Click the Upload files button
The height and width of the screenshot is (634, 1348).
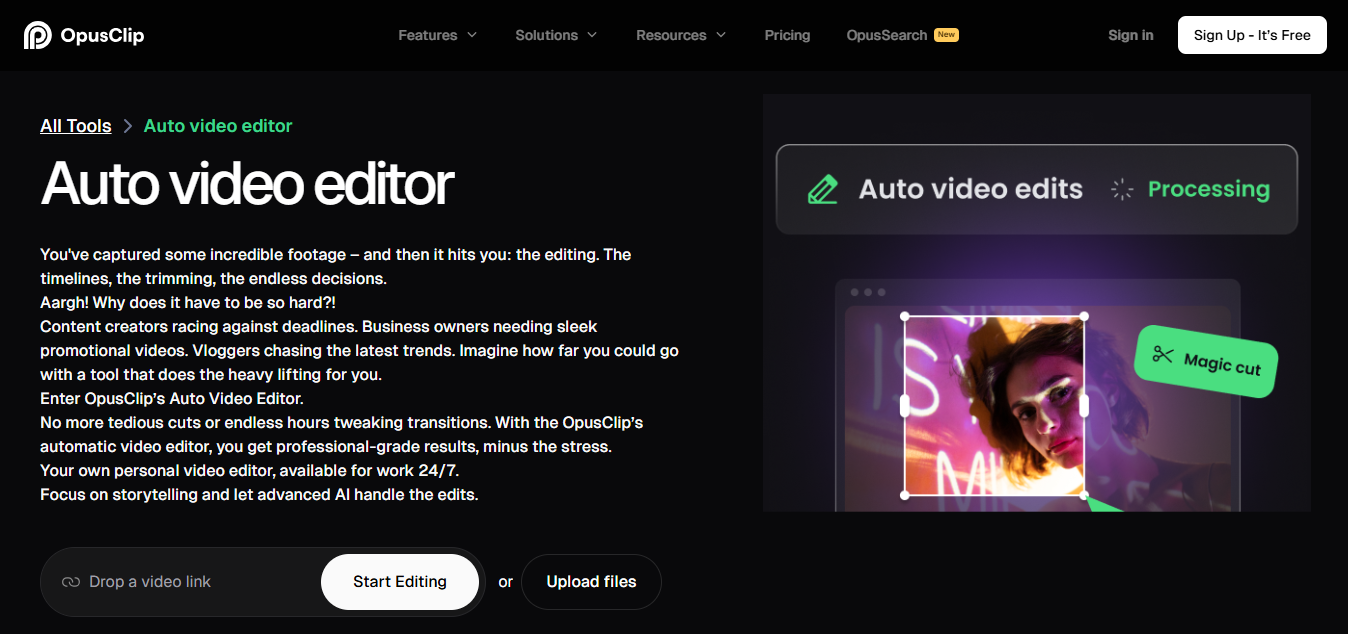point(590,581)
